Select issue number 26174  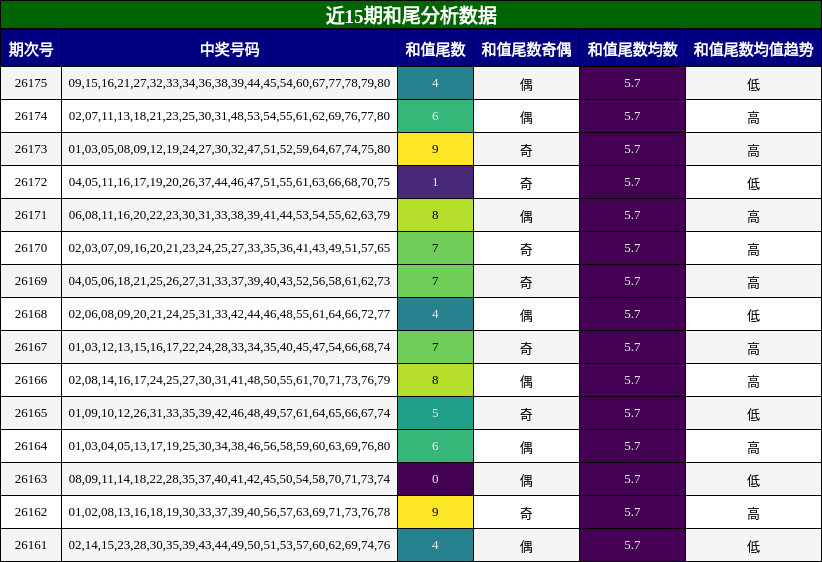point(31,116)
